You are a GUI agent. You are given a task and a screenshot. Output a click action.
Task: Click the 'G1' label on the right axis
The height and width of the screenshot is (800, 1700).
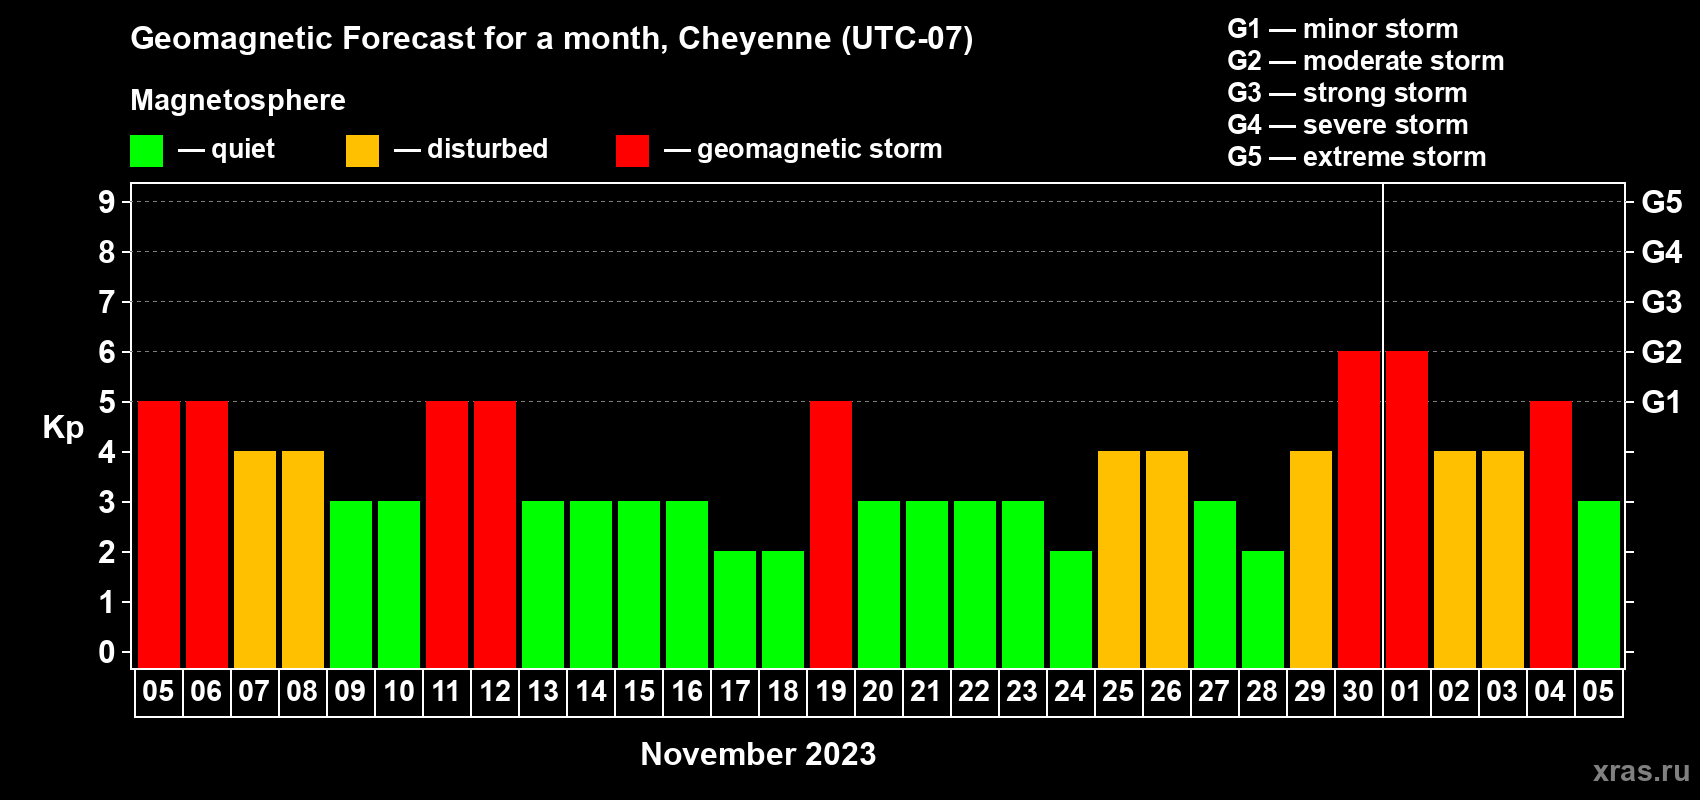(1662, 402)
